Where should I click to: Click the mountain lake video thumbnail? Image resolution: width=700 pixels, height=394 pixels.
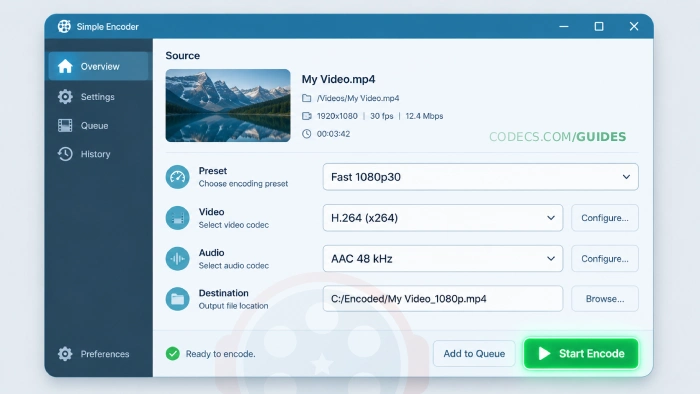228,105
